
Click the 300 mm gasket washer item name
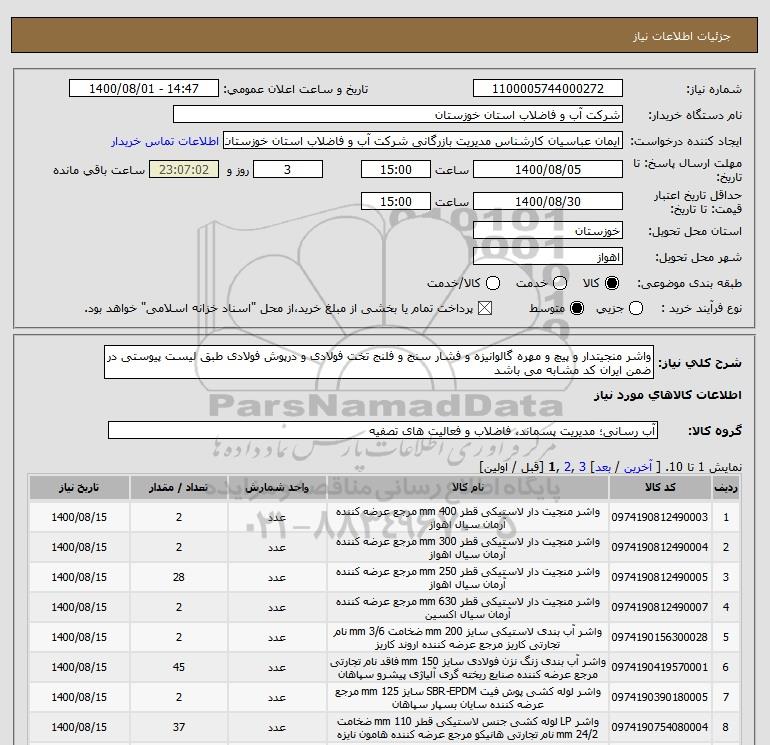tap(468, 548)
